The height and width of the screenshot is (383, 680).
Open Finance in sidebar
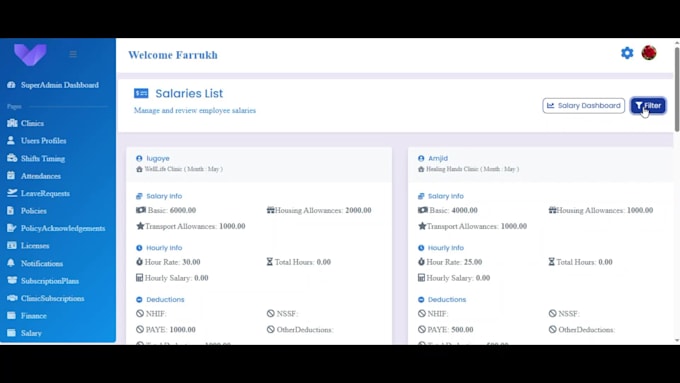pos(33,316)
